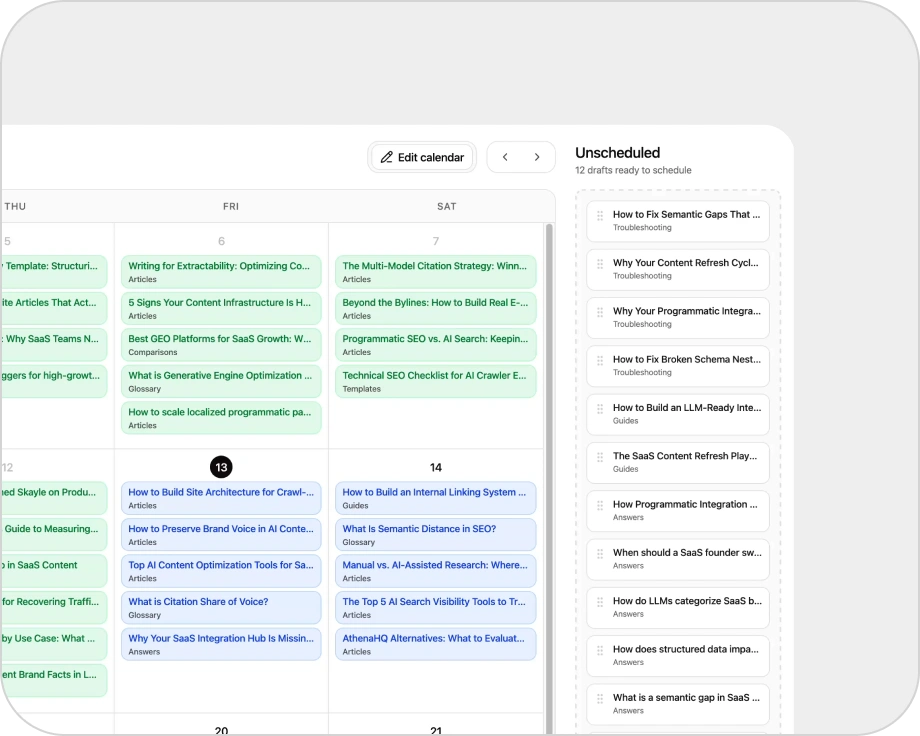920x736 pixels.
Task: Click the FRI column header
Action: (x=231, y=206)
